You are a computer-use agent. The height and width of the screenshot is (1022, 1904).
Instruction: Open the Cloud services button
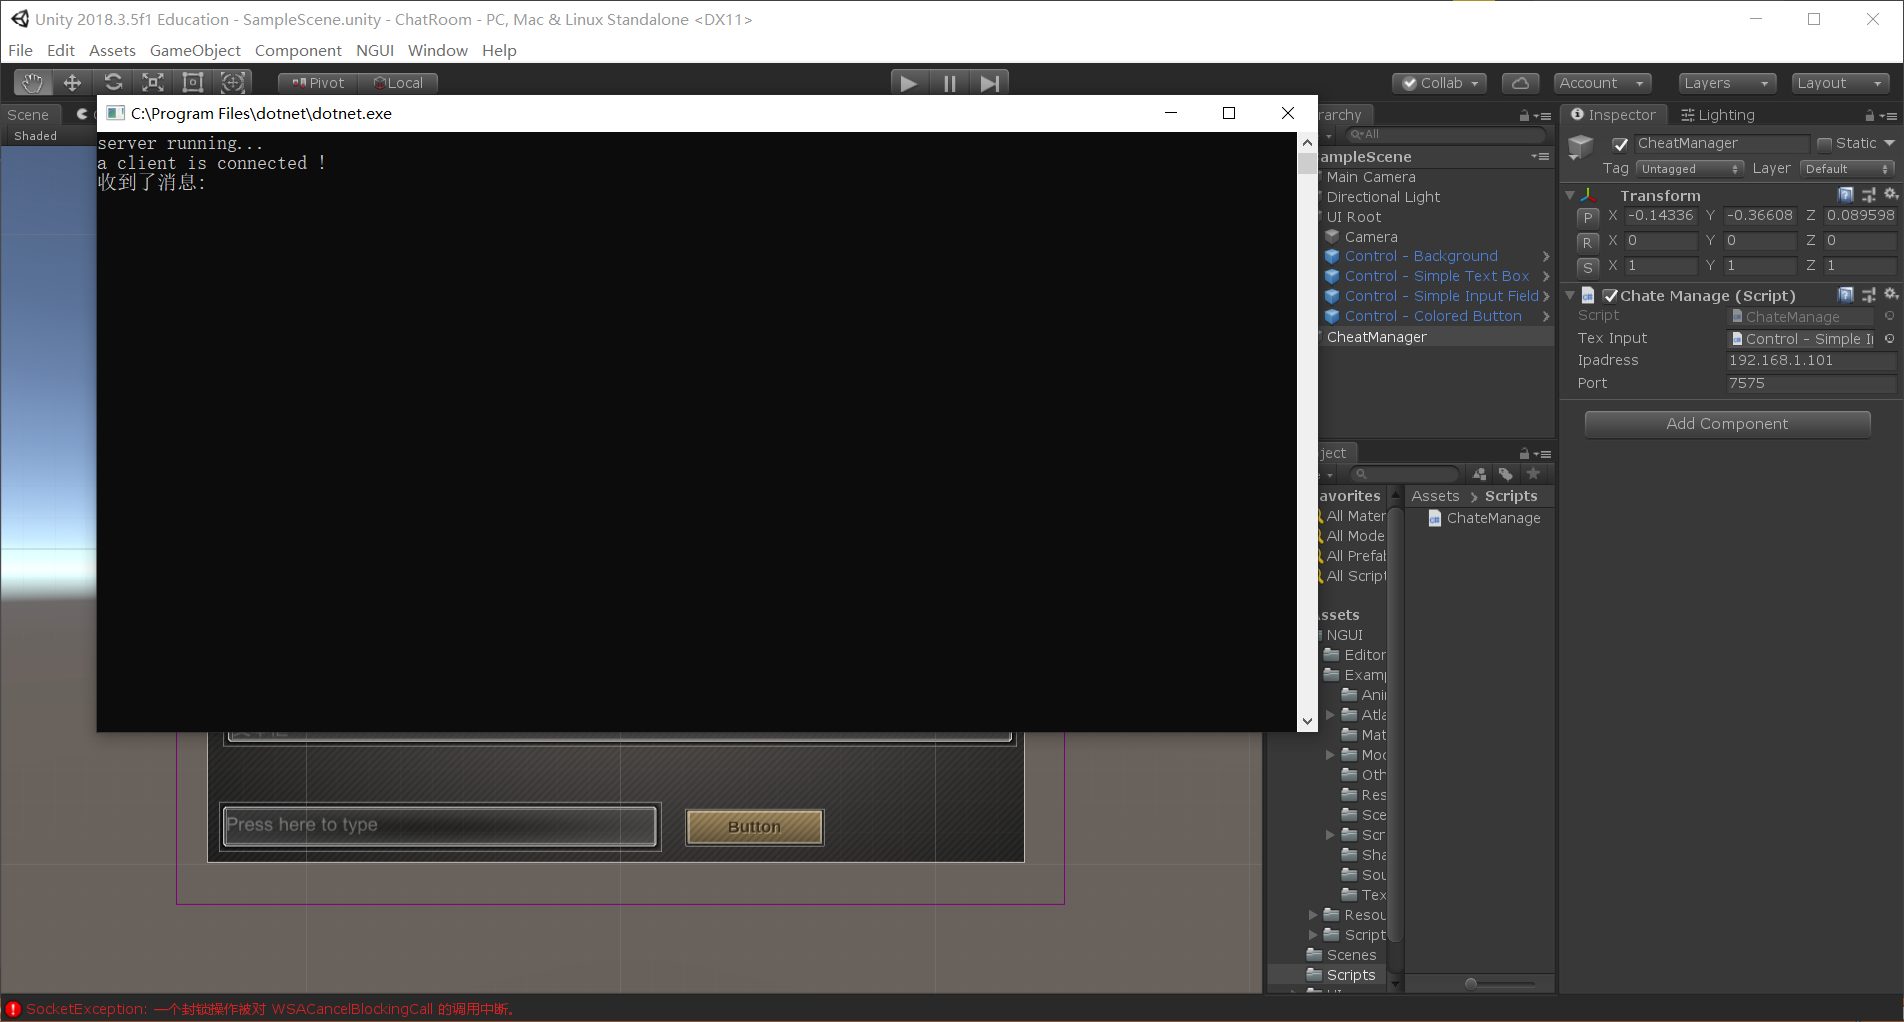[1520, 83]
